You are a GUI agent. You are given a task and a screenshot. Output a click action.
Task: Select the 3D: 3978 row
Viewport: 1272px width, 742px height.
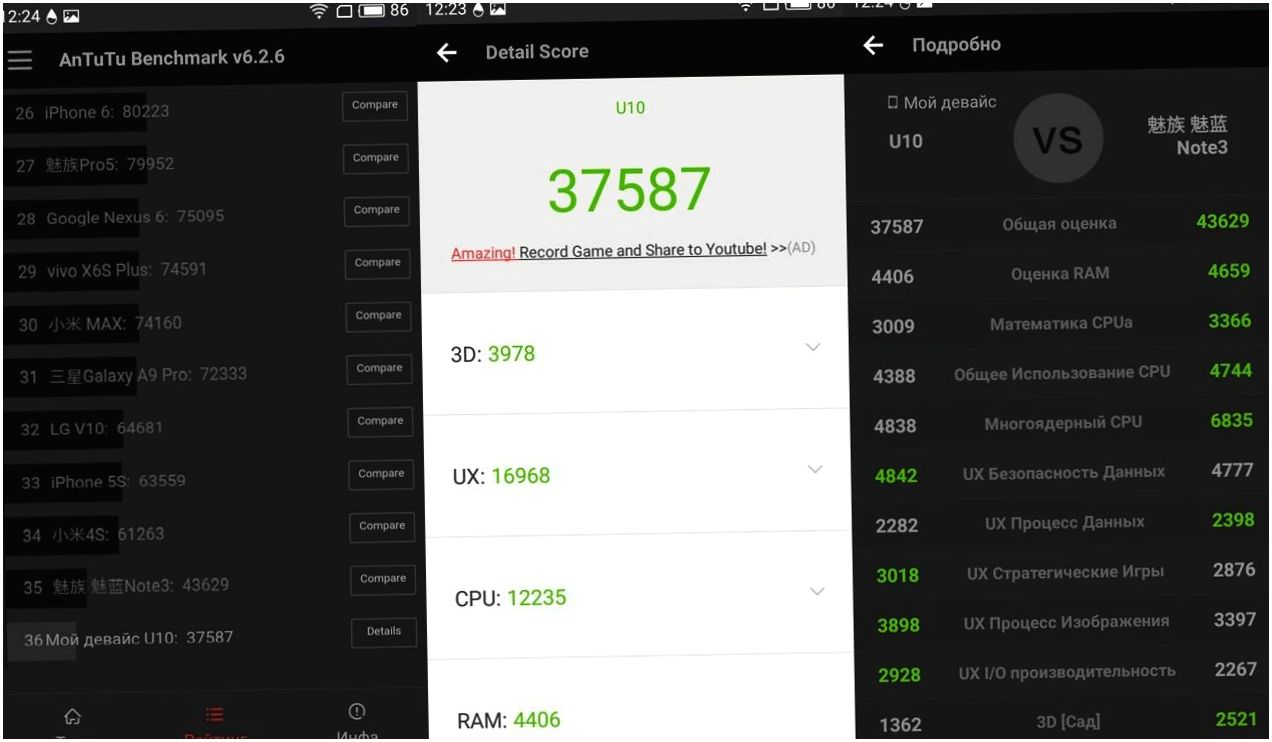point(636,352)
